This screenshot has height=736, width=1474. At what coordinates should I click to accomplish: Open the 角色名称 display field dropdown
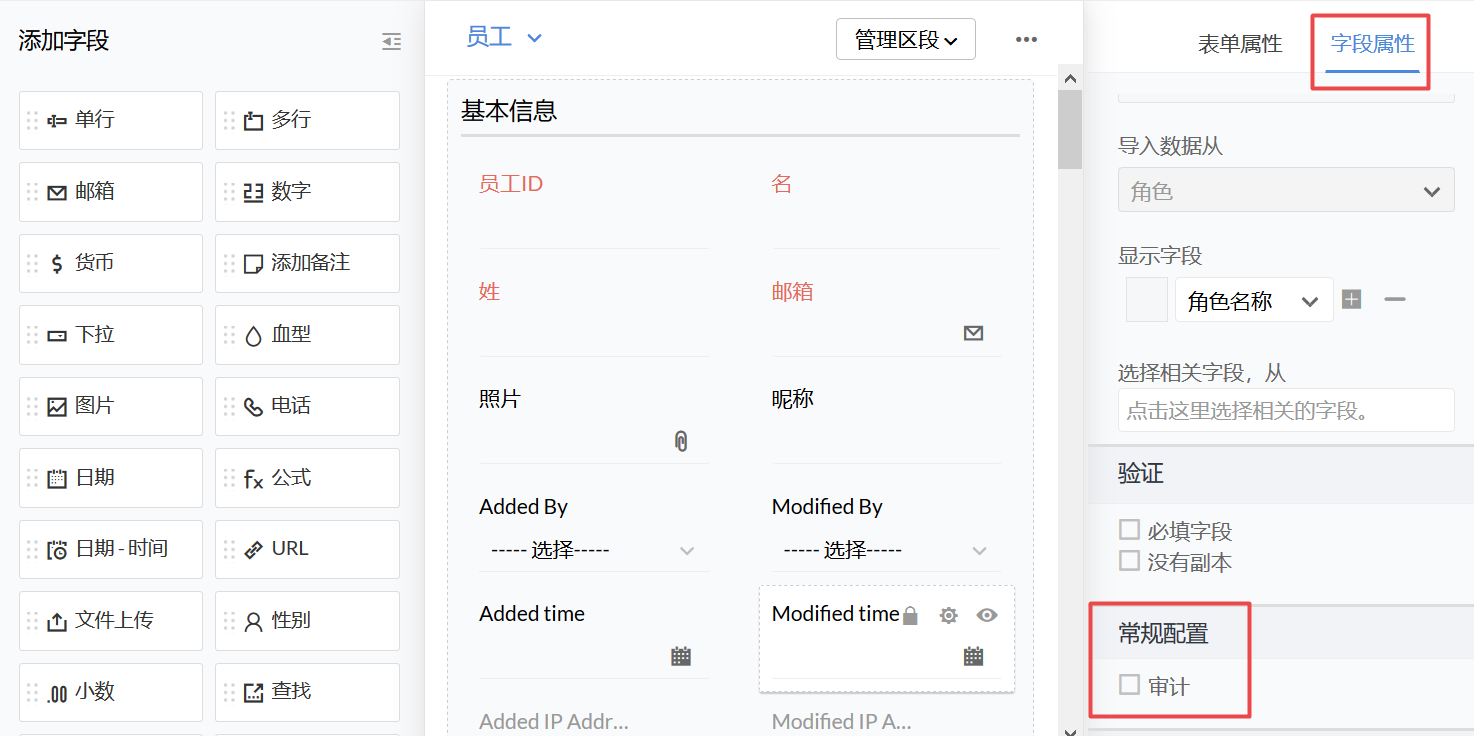pyautogui.click(x=1254, y=300)
